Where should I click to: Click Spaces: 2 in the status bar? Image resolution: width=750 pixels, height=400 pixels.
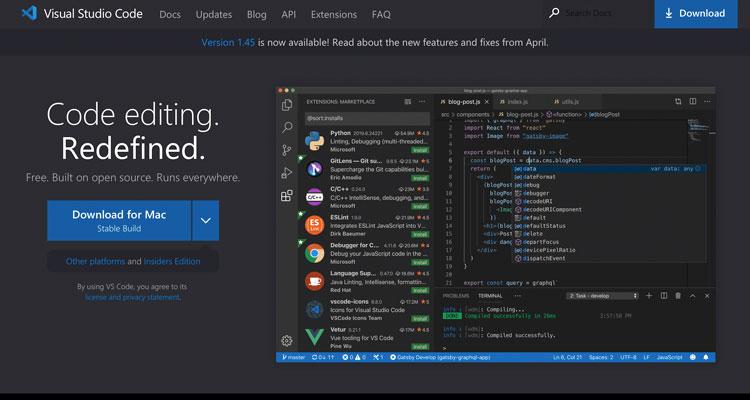coord(601,357)
